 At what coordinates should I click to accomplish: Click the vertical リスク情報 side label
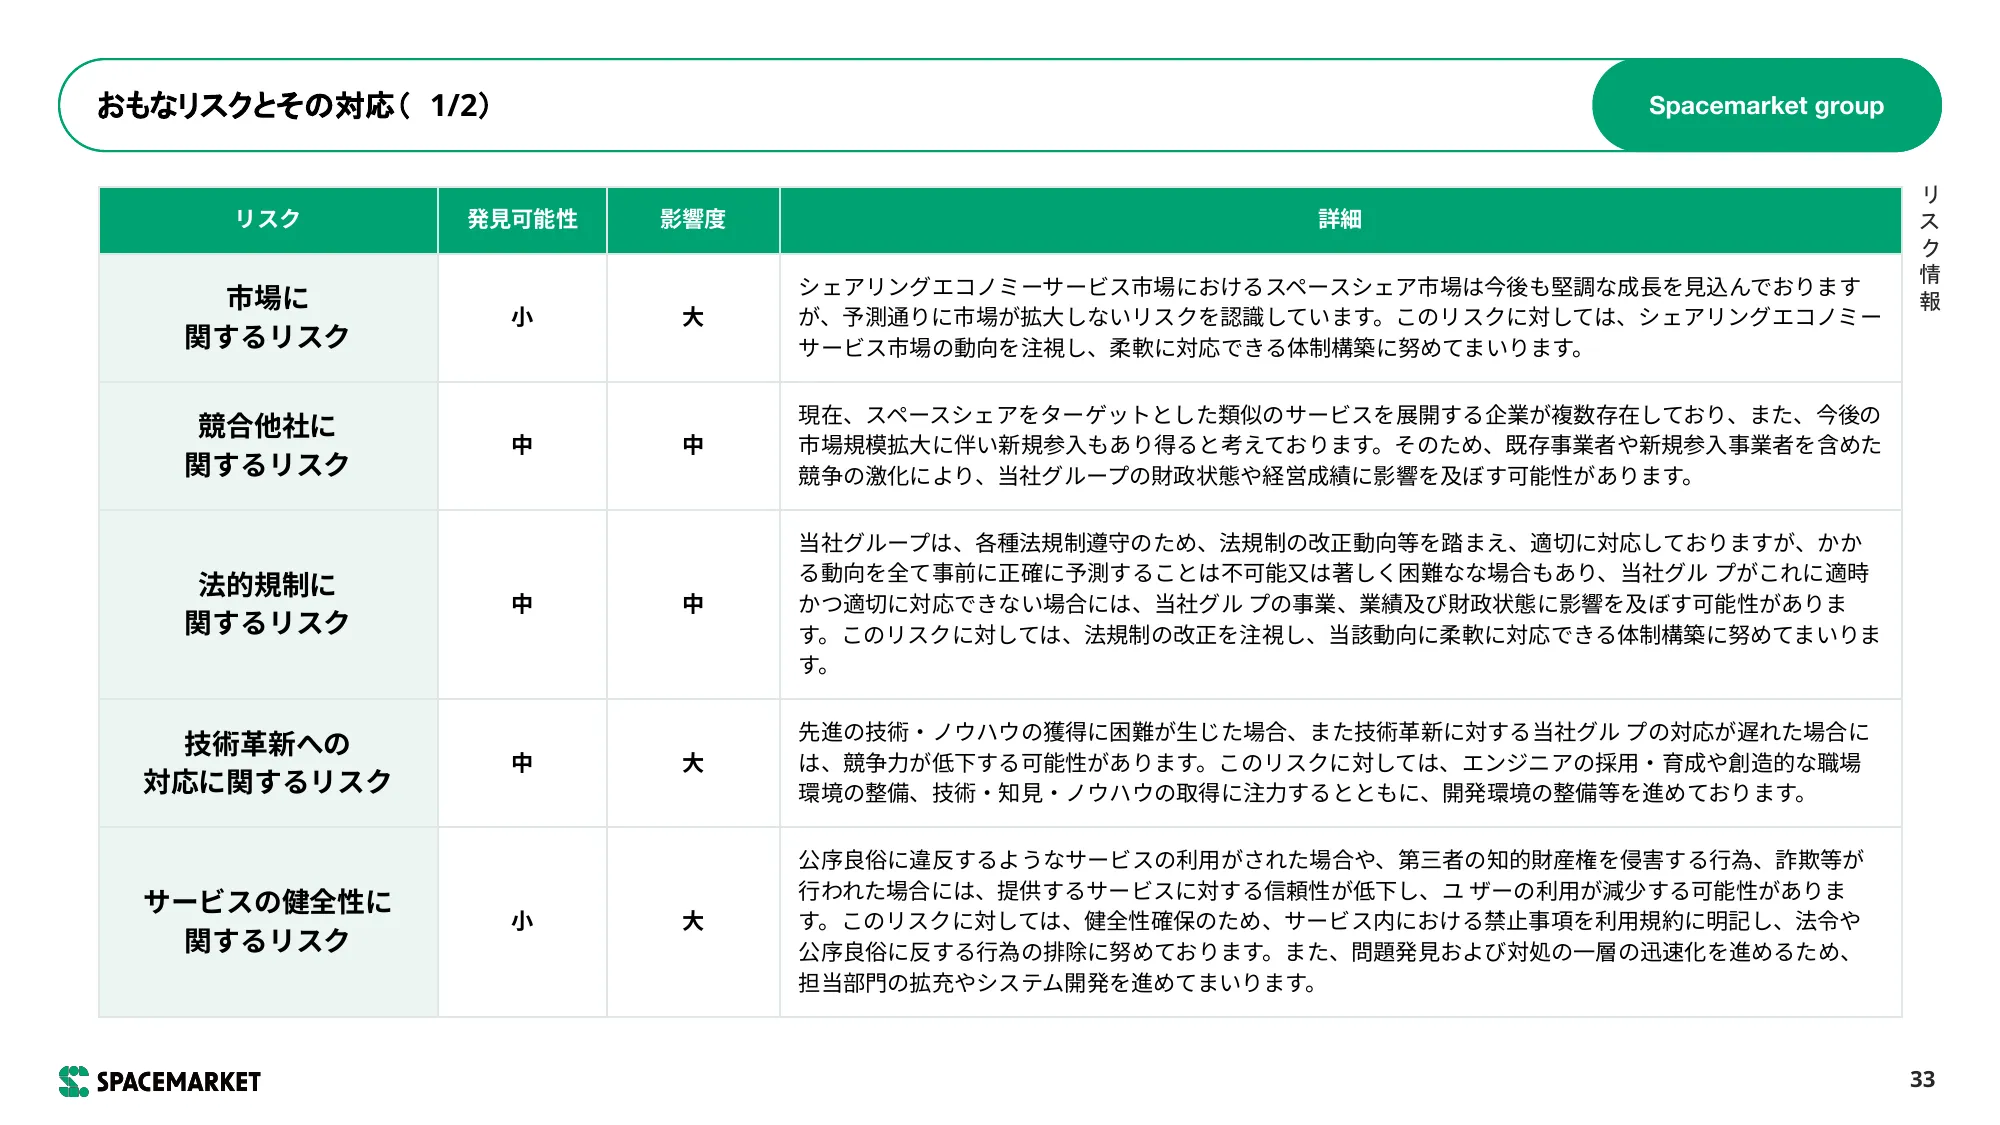click(1930, 248)
